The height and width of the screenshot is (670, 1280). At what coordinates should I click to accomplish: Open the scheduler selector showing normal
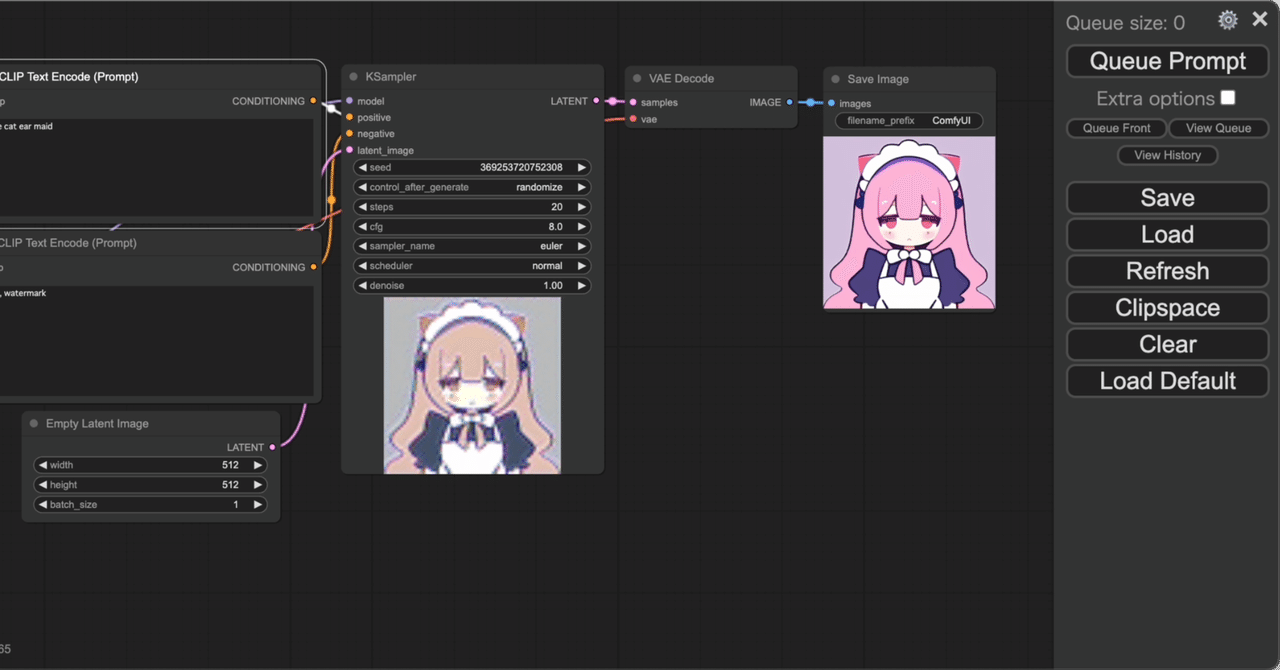pos(472,265)
